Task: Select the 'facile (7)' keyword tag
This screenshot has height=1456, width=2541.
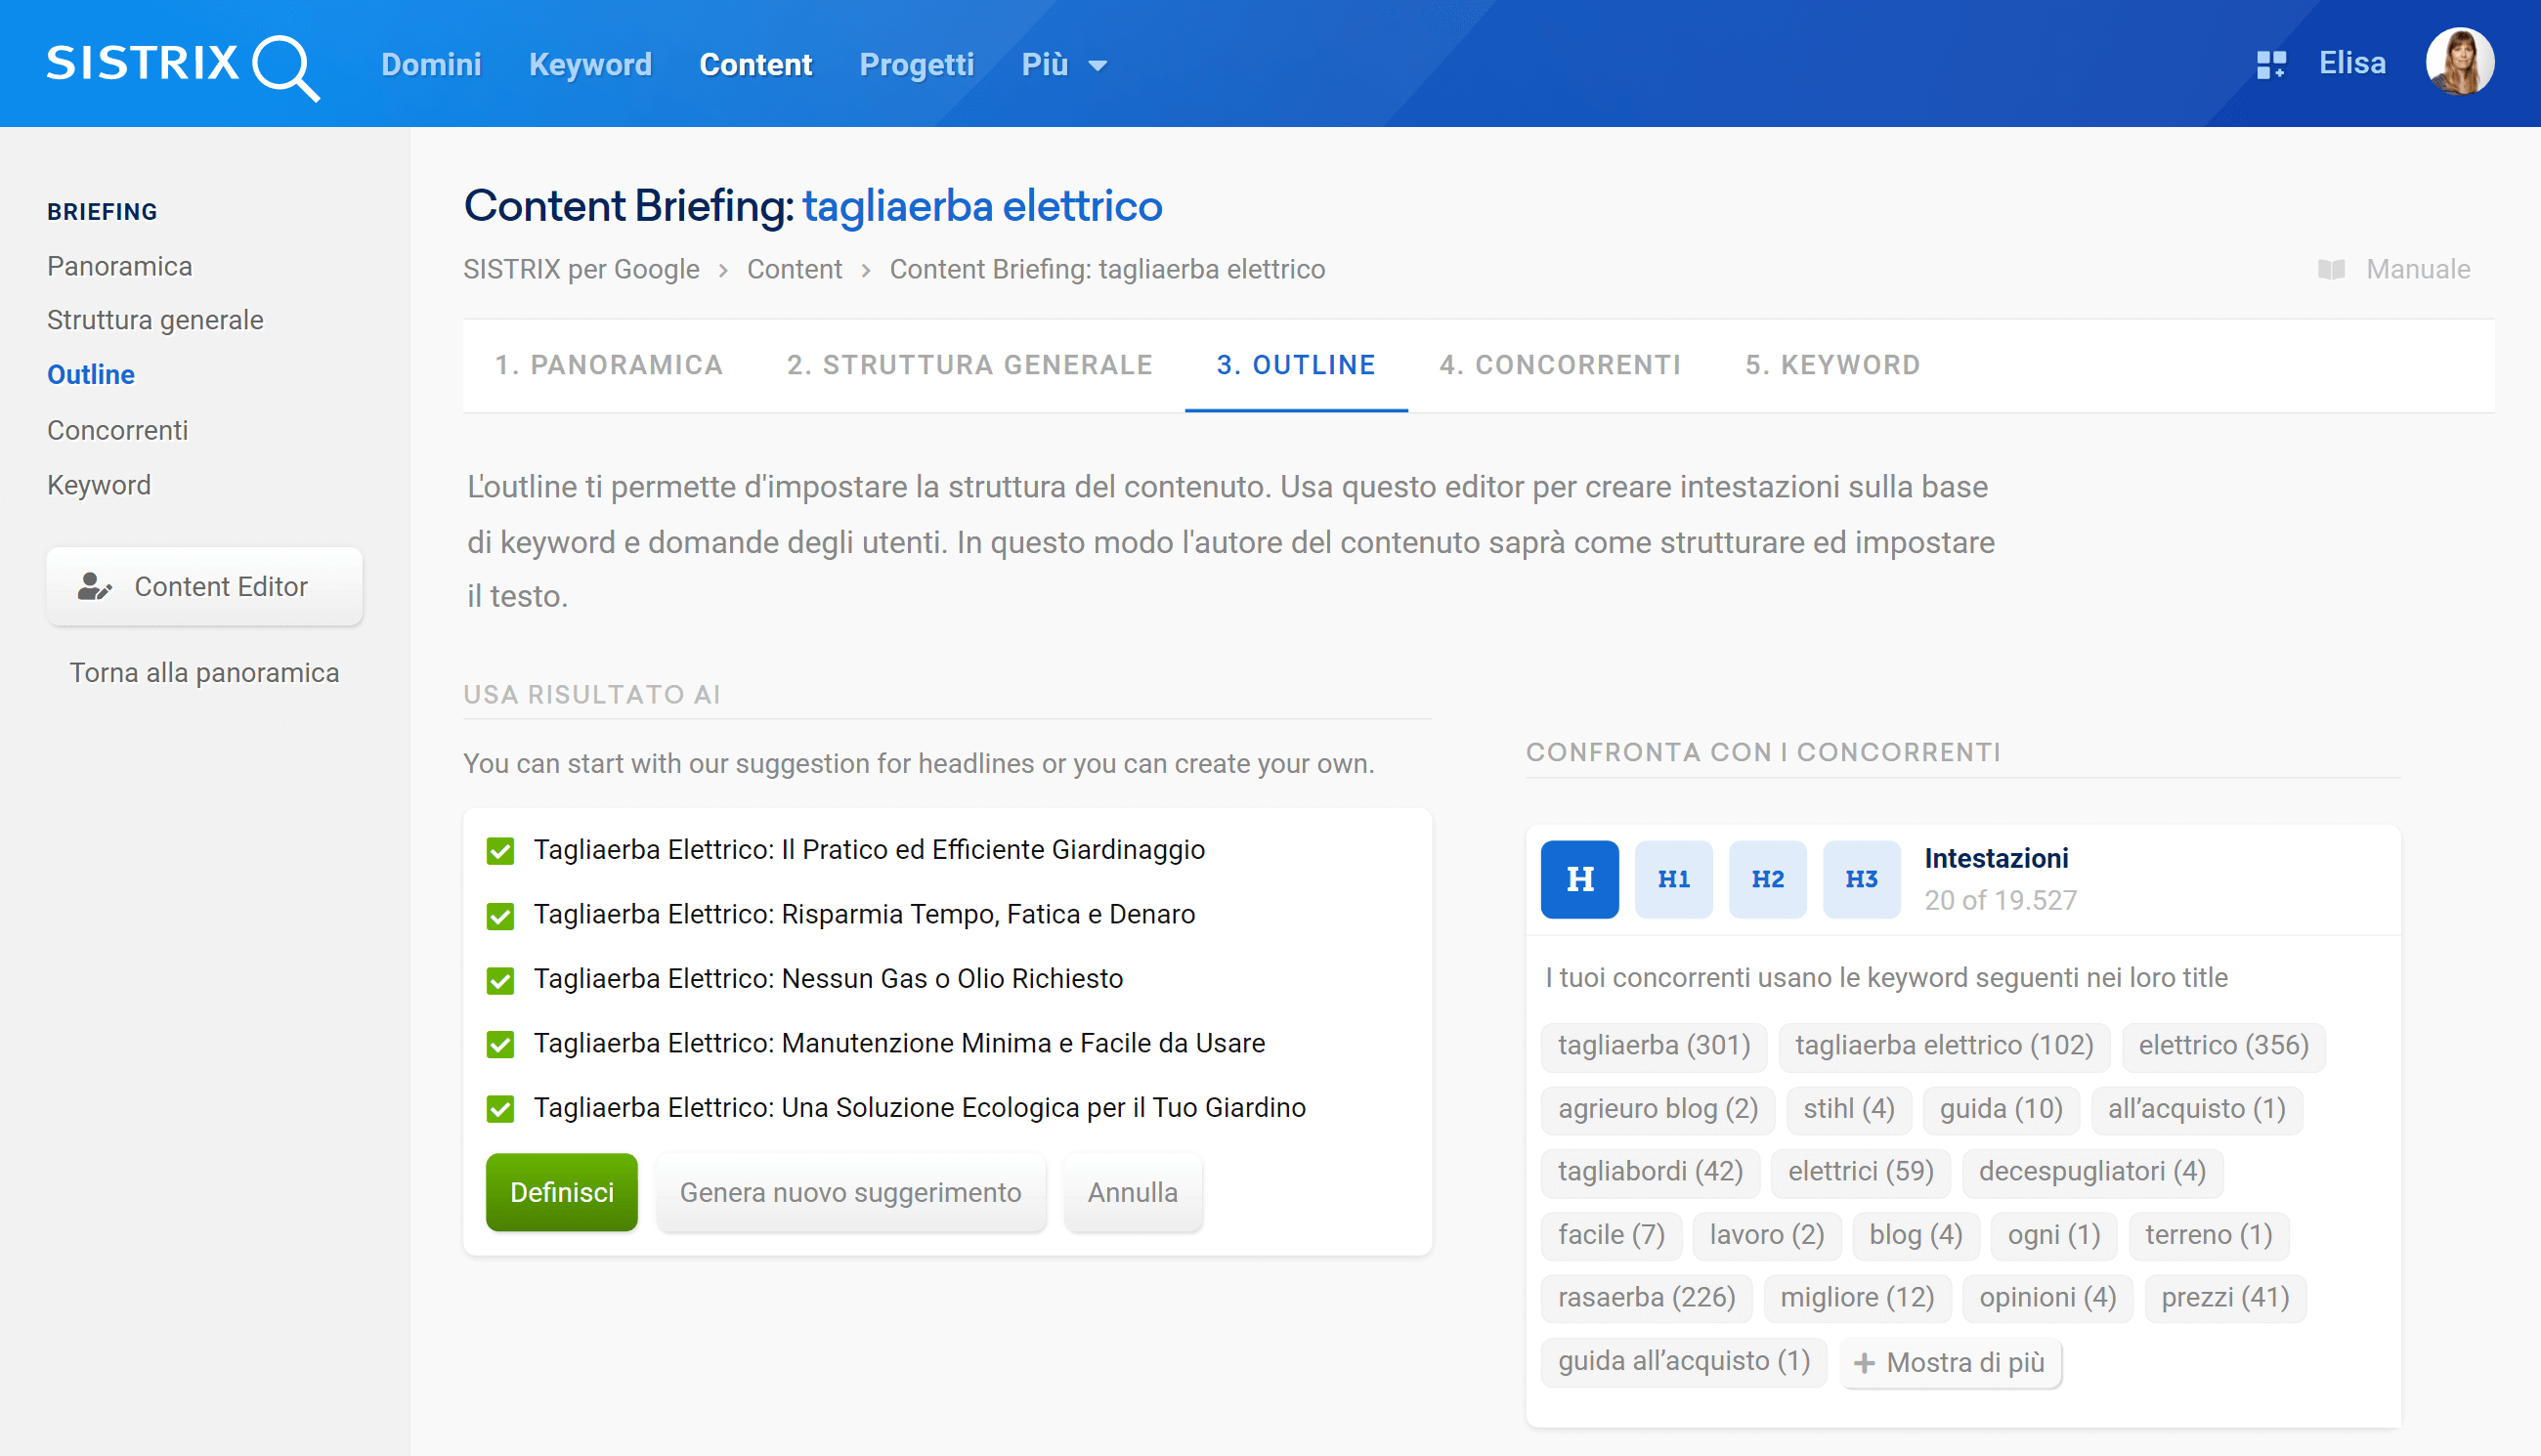Action: pyautogui.click(x=1611, y=1235)
